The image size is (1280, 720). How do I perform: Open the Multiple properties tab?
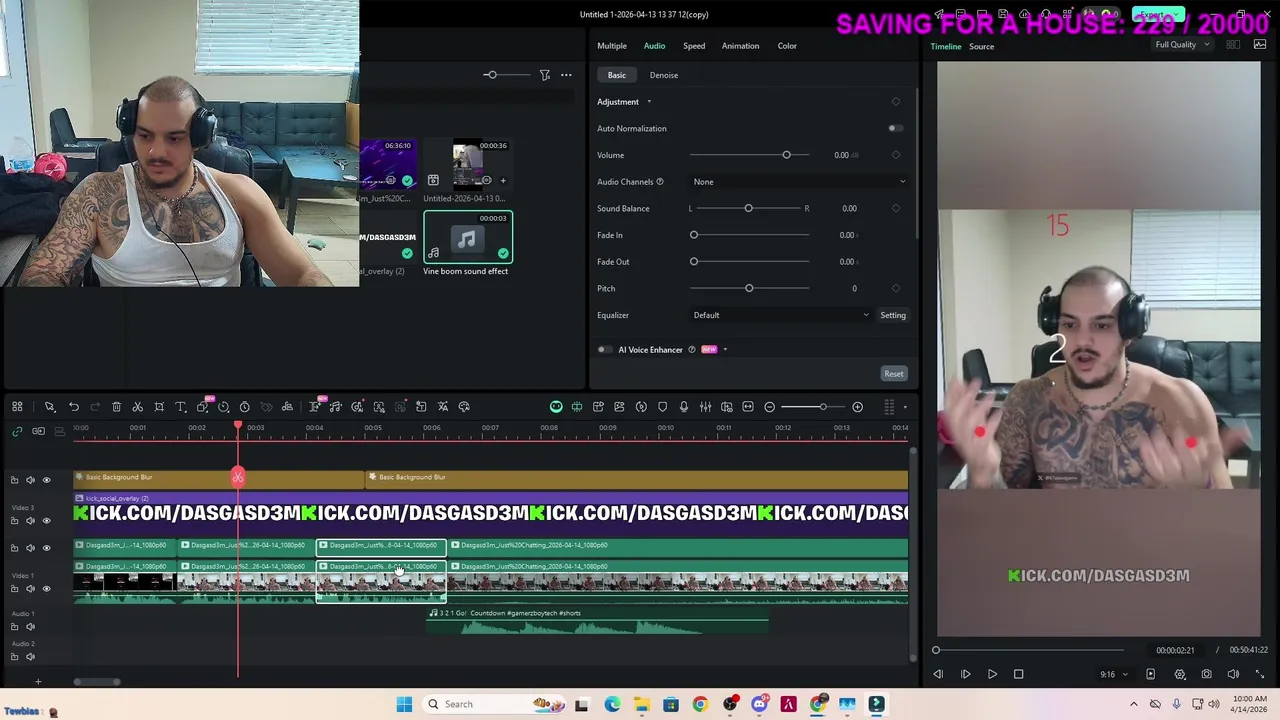[x=612, y=46]
